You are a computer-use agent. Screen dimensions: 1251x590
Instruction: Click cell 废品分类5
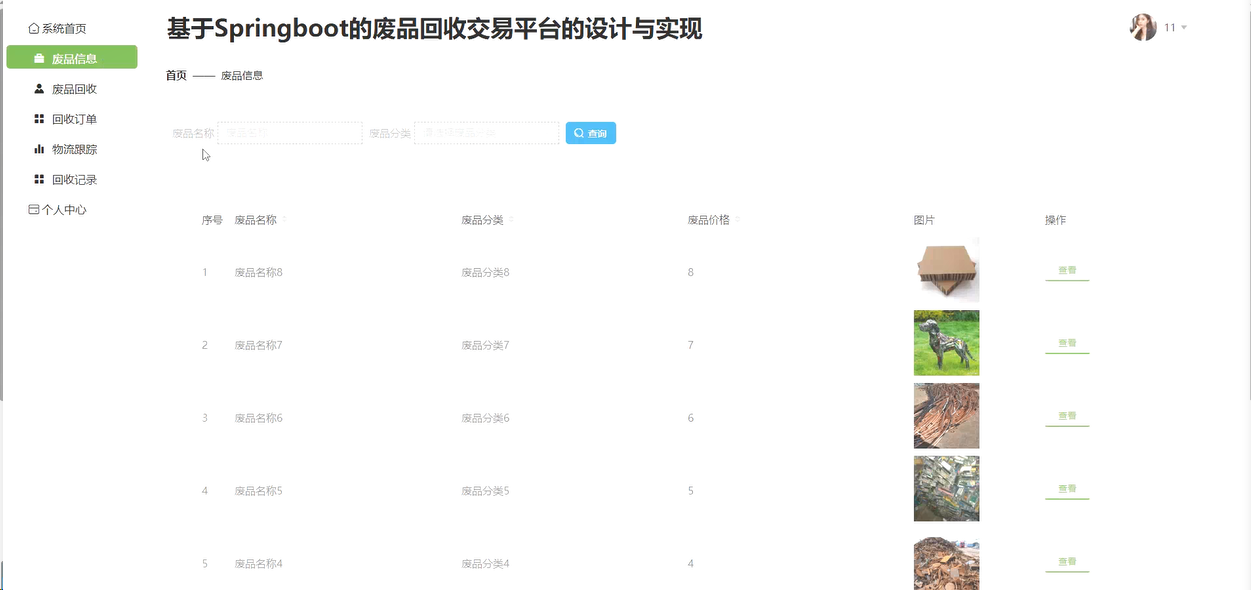coord(485,491)
